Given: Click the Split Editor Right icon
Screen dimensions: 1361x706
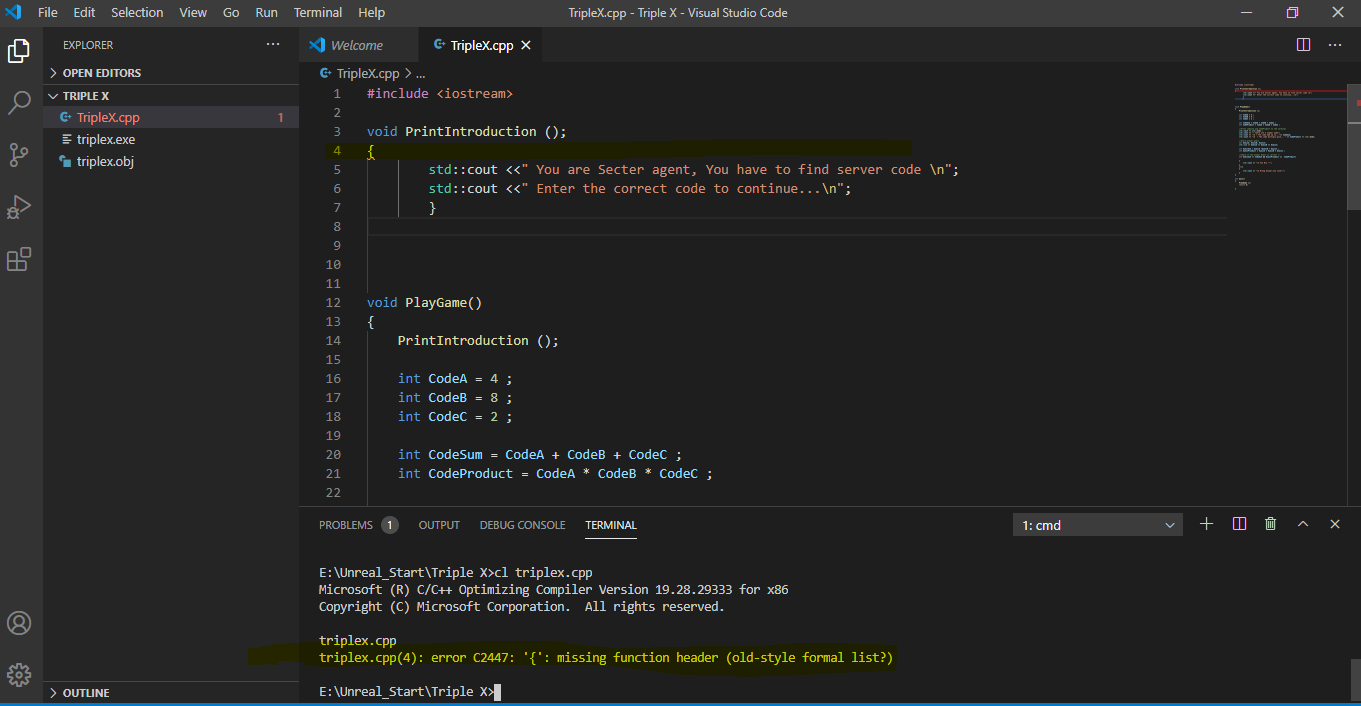Looking at the screenshot, I should pos(1303,45).
